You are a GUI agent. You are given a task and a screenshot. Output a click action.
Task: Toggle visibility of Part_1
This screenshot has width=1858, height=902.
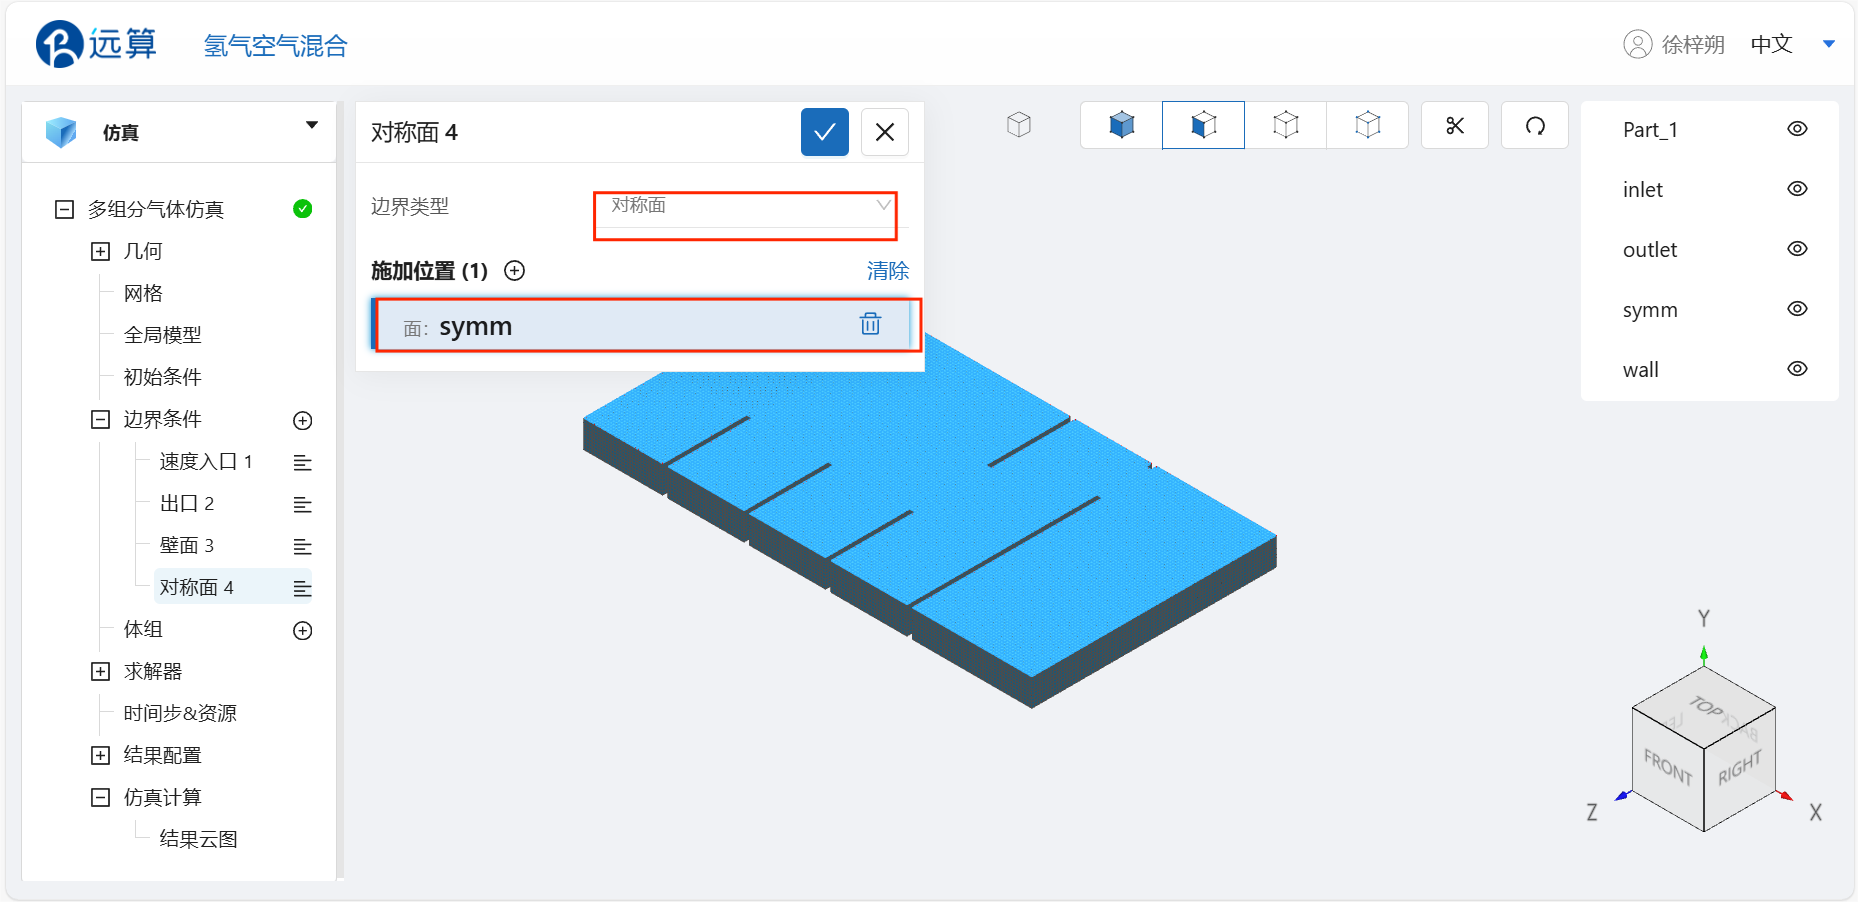pos(1797,129)
